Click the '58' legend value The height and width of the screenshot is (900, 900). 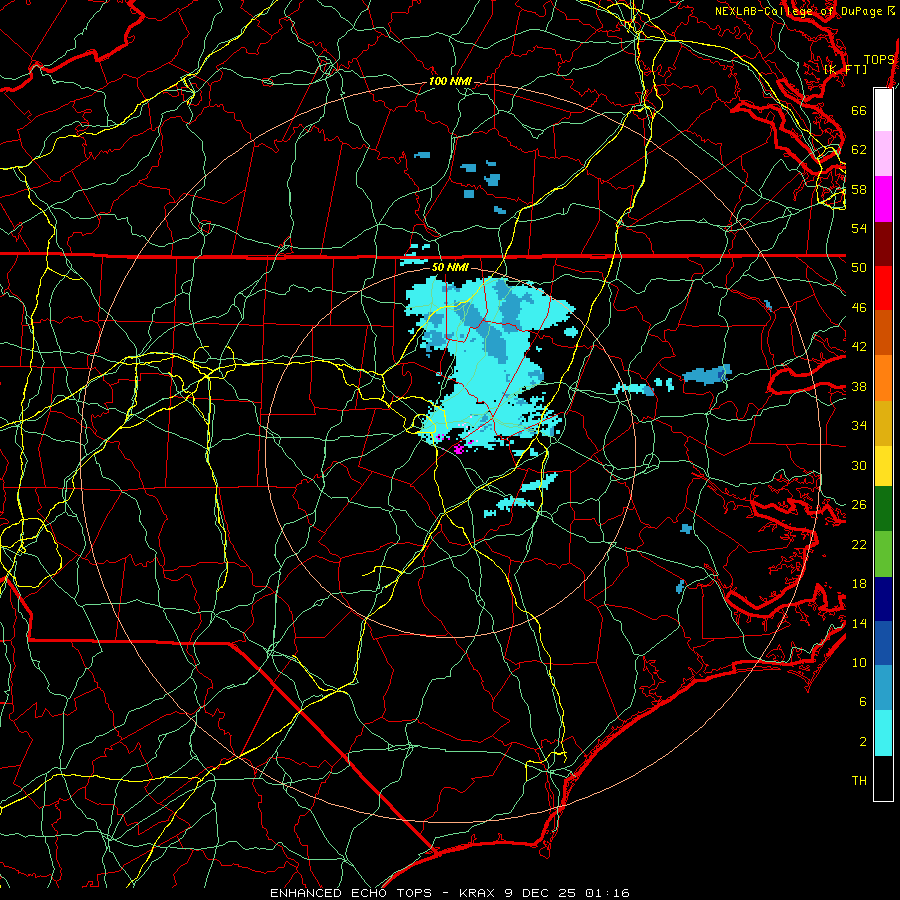click(x=859, y=189)
